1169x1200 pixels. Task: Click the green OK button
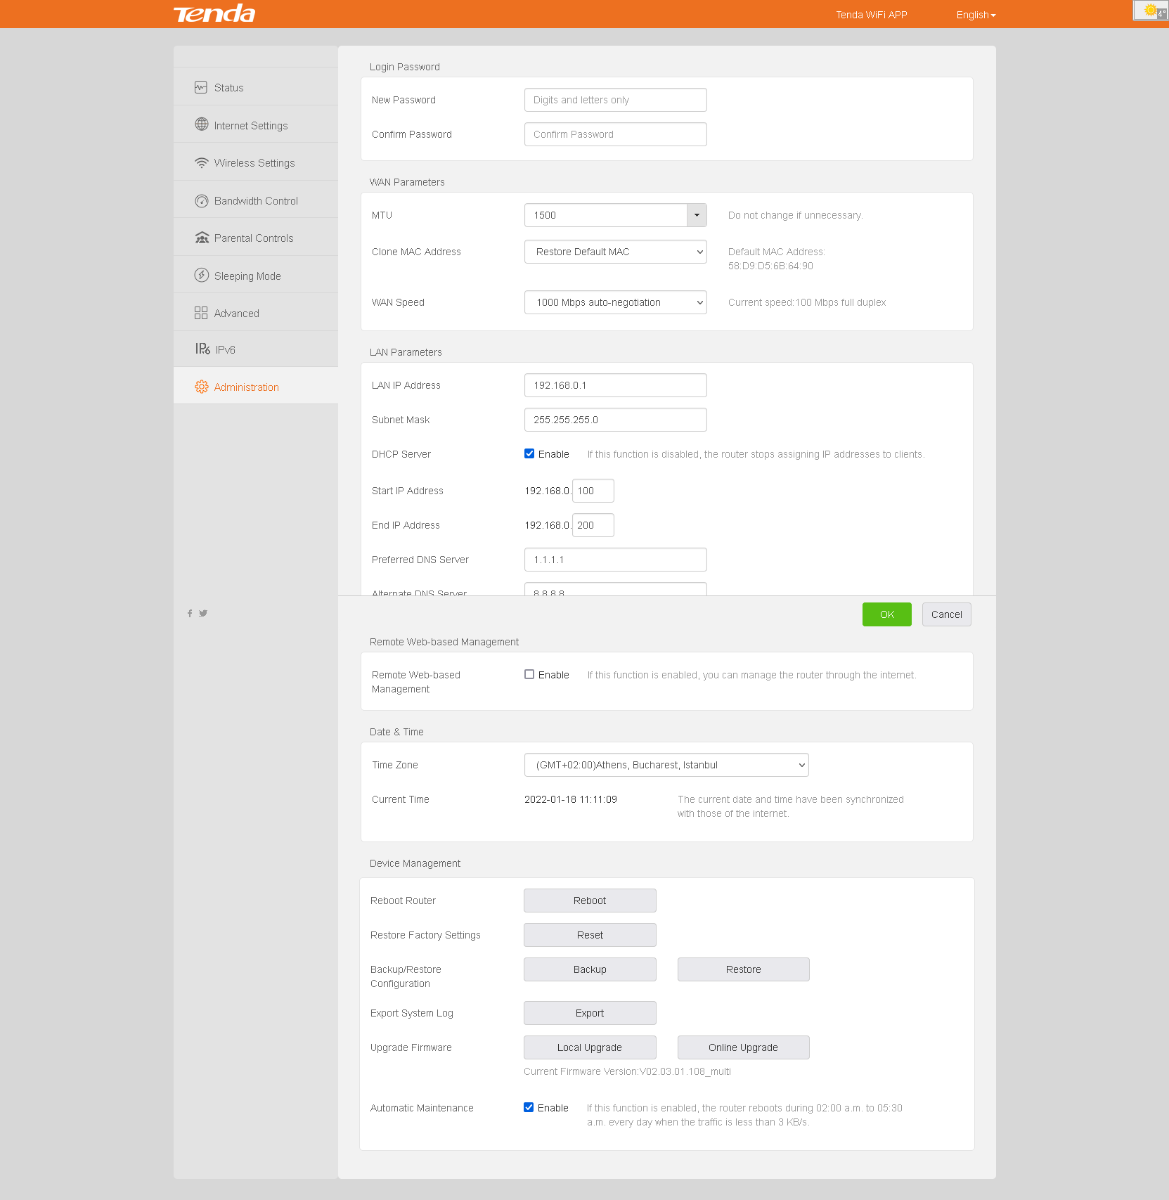887,614
